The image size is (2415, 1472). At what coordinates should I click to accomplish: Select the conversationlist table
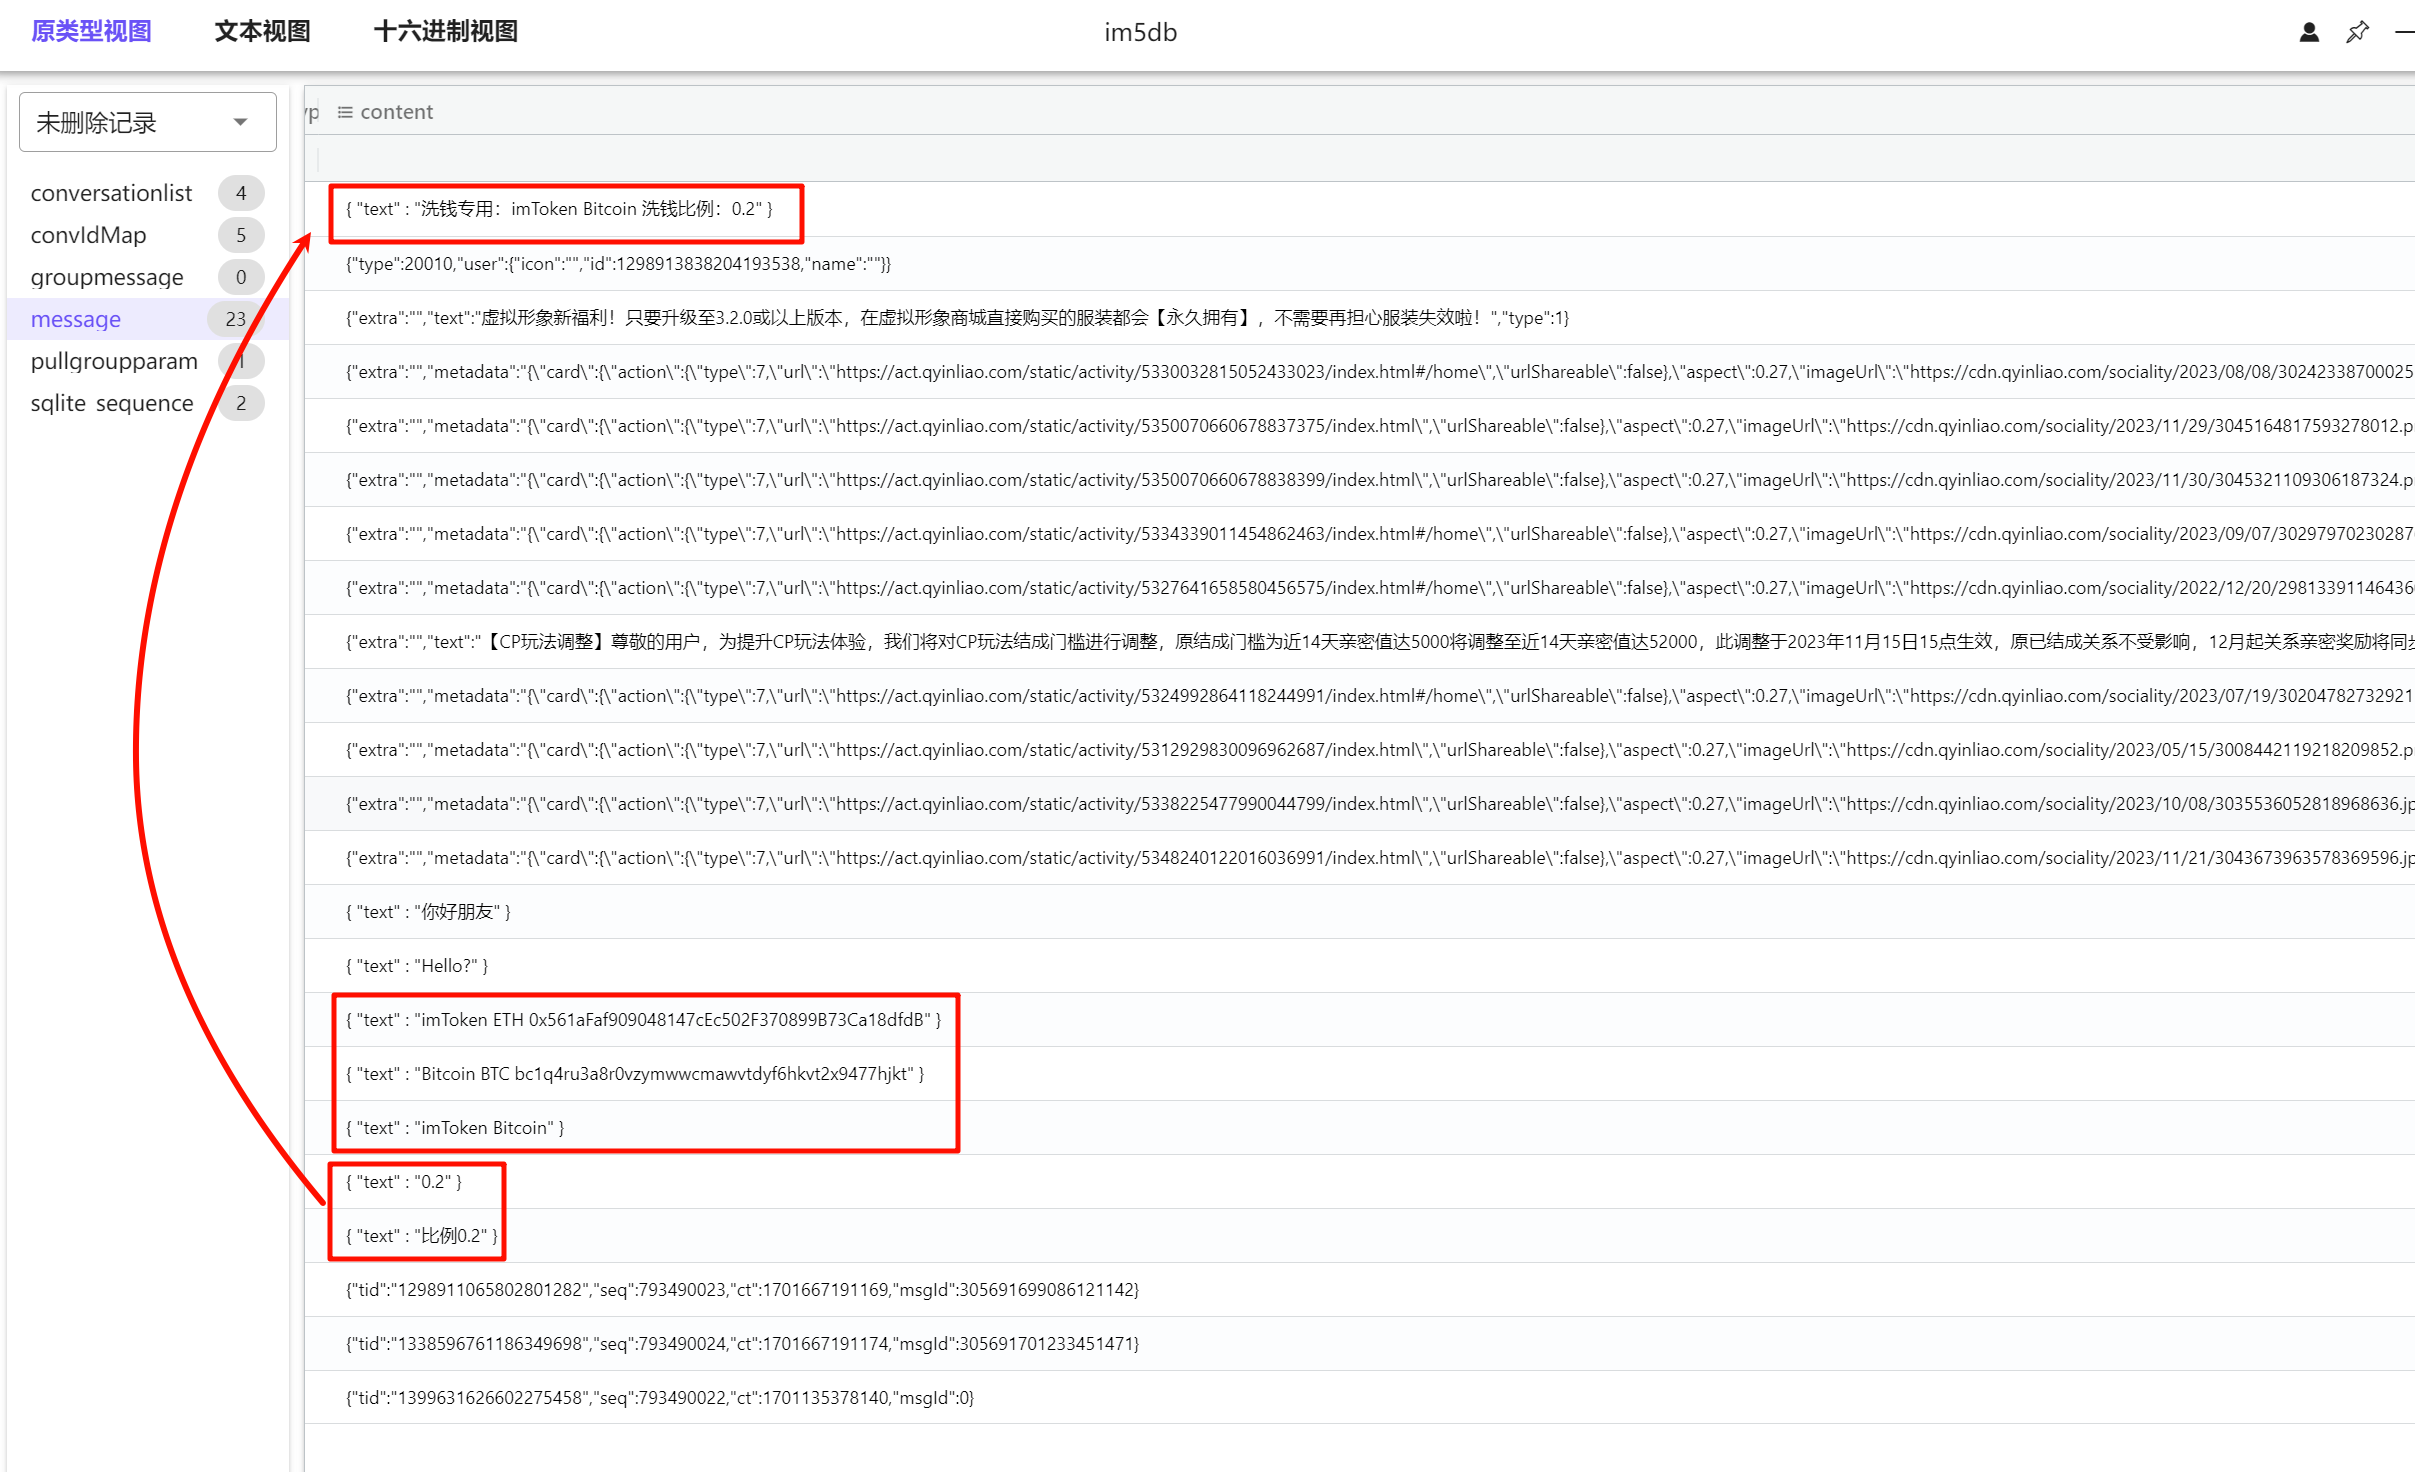111,193
